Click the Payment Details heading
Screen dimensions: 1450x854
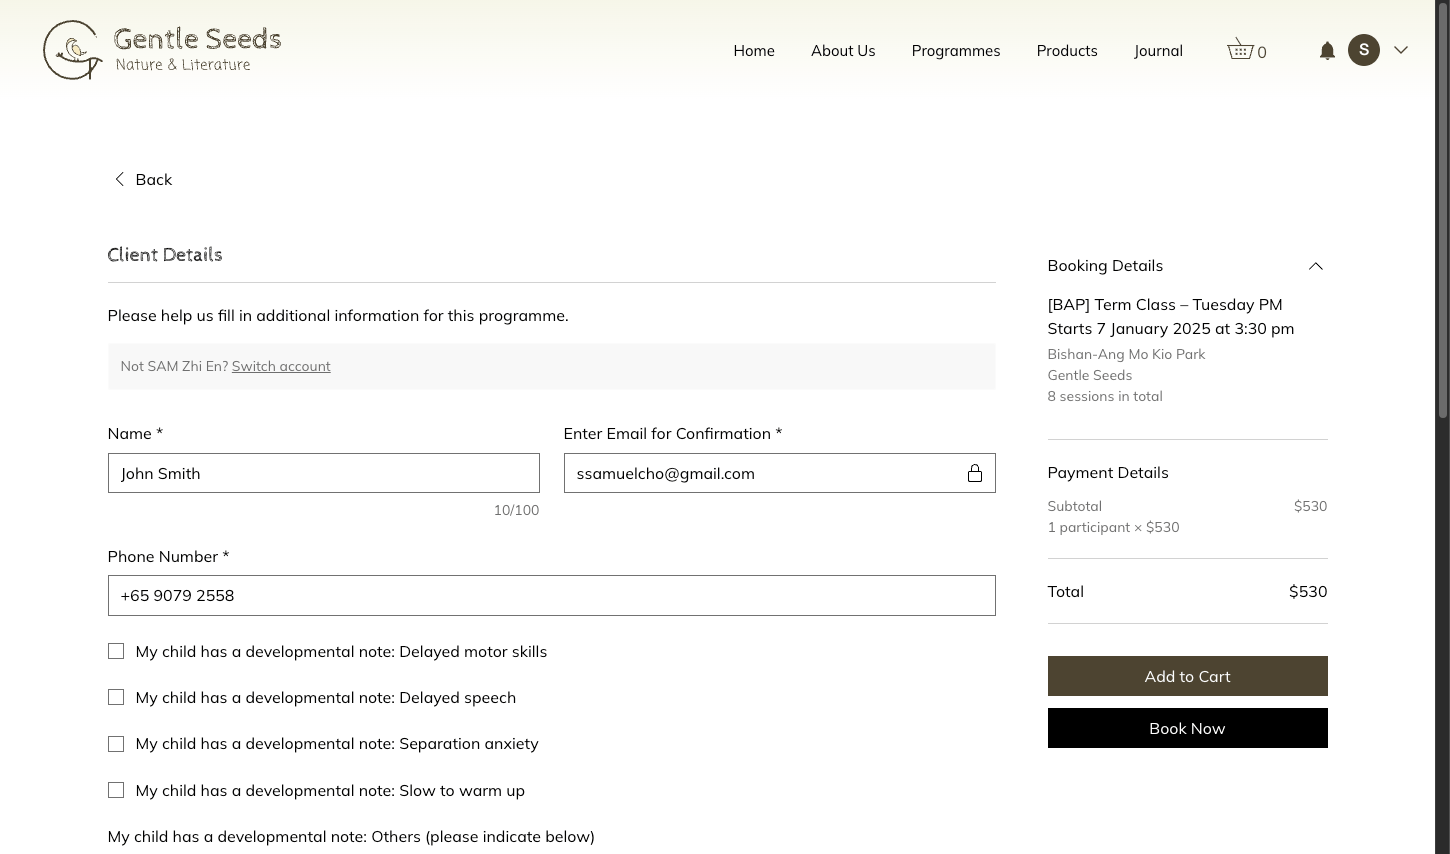[1108, 472]
